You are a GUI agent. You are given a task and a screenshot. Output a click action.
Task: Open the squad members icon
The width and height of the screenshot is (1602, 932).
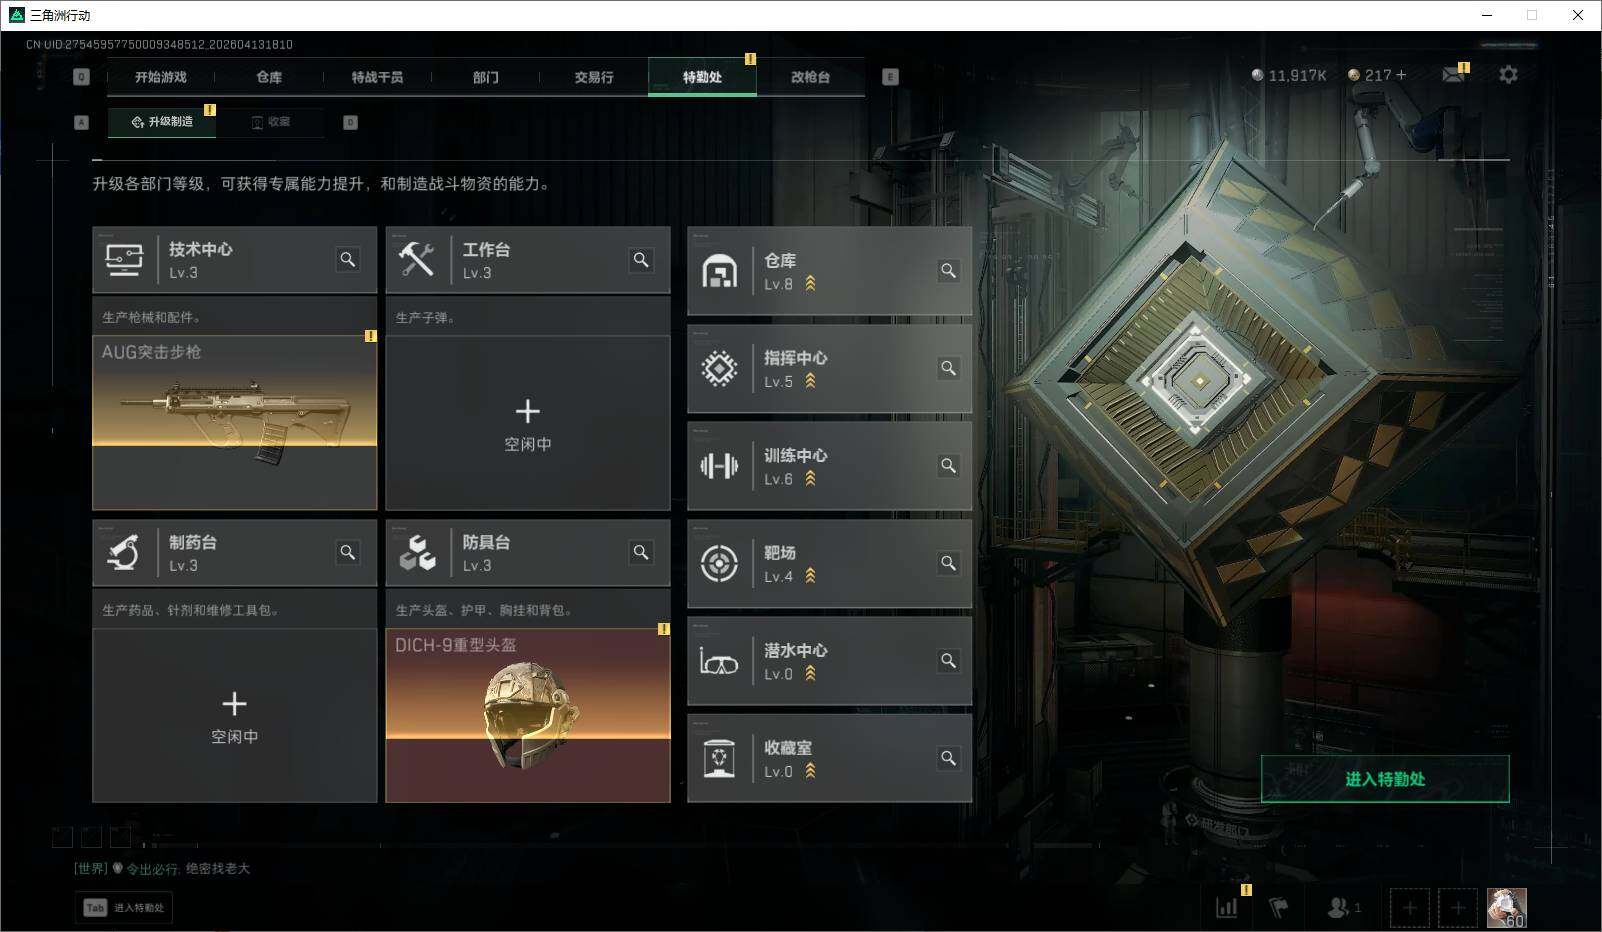point(1343,907)
